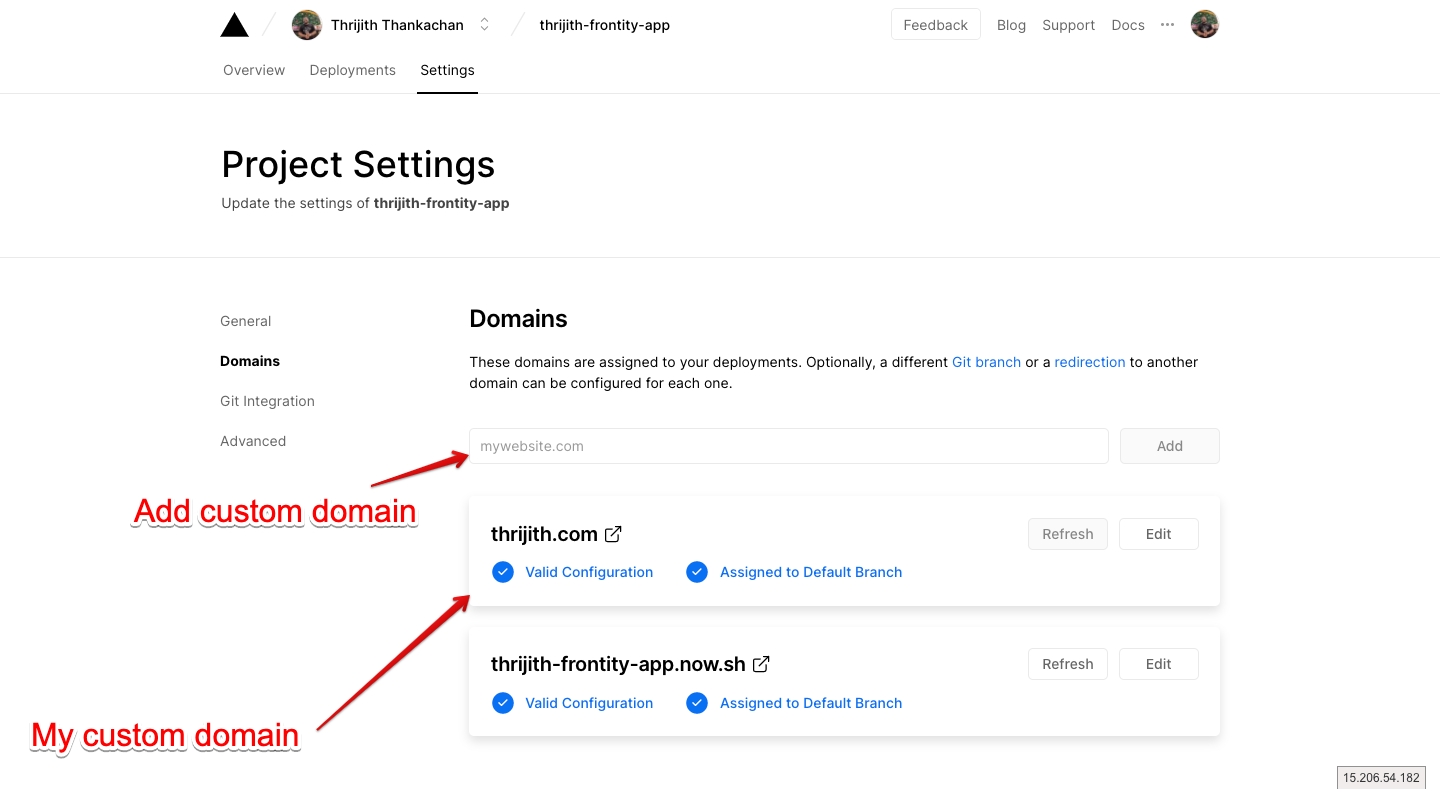
Task: Click Assigned to Default Branch text under thrijith.com
Action: click(x=811, y=572)
